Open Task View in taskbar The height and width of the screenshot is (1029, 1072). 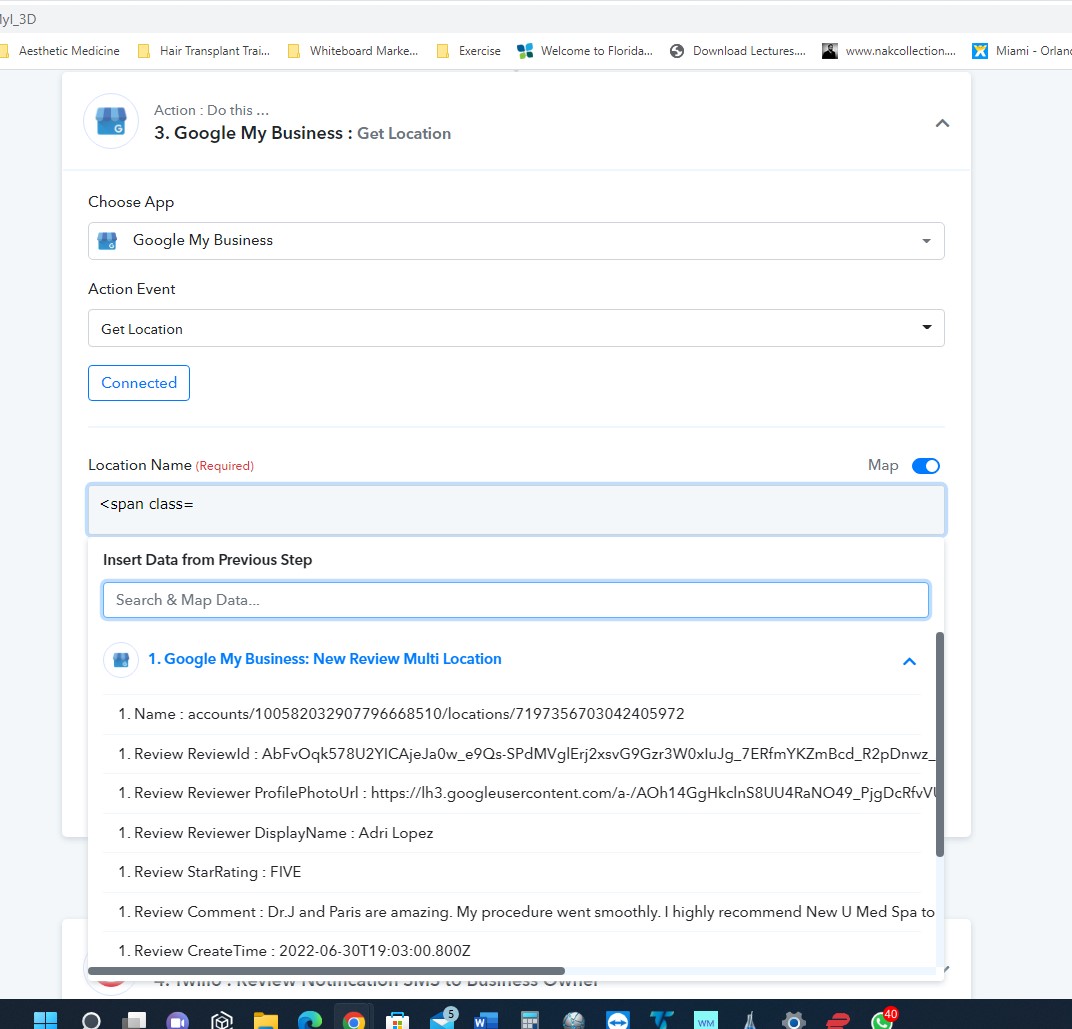point(135,1021)
